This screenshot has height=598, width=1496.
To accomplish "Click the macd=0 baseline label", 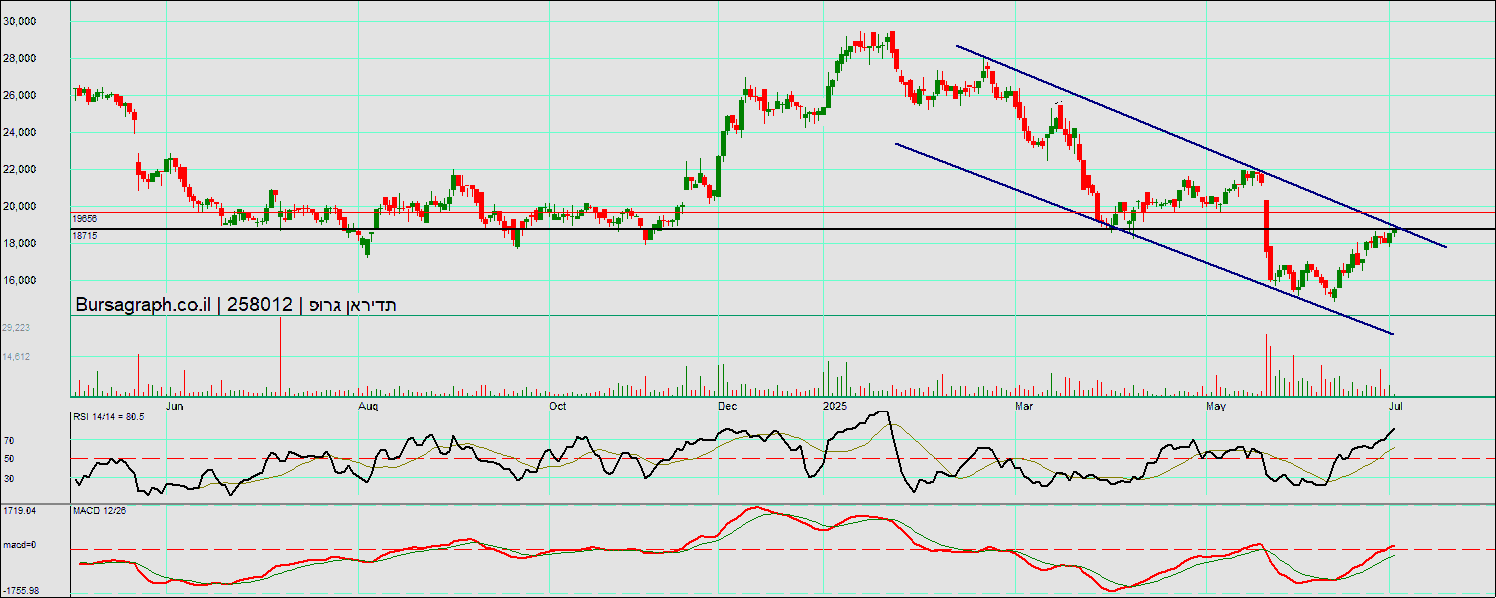I will [x=20, y=545].
